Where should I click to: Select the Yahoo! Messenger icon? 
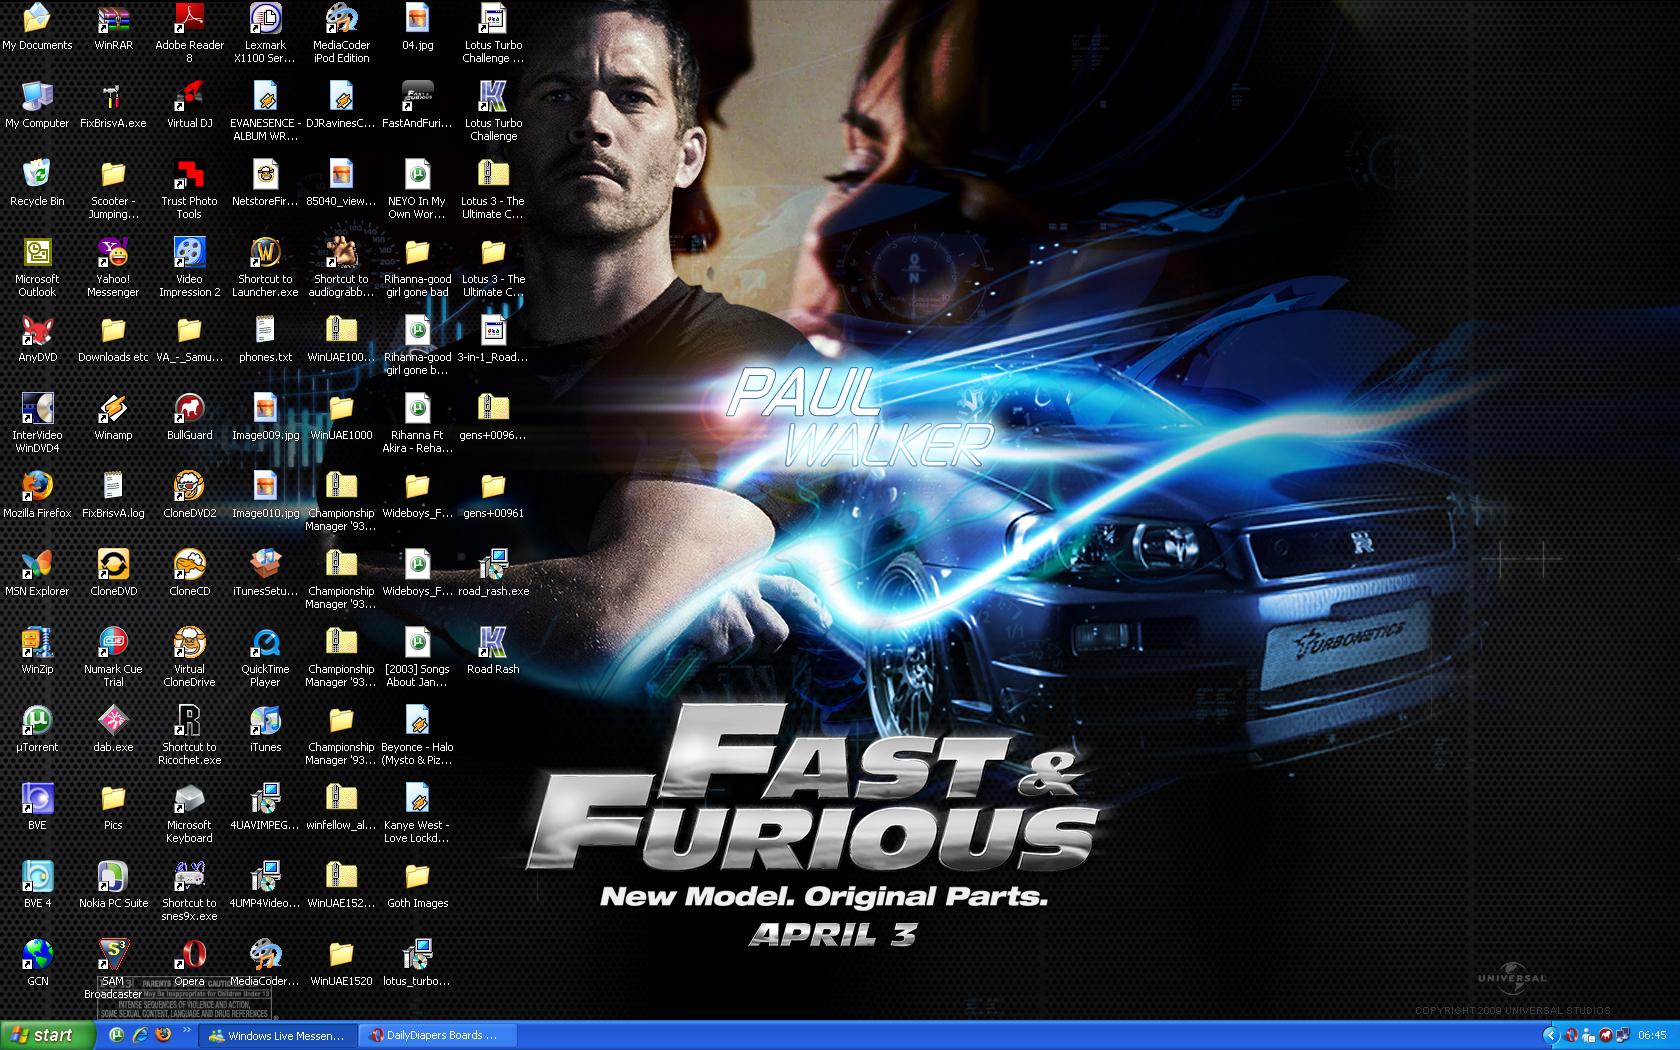click(113, 268)
